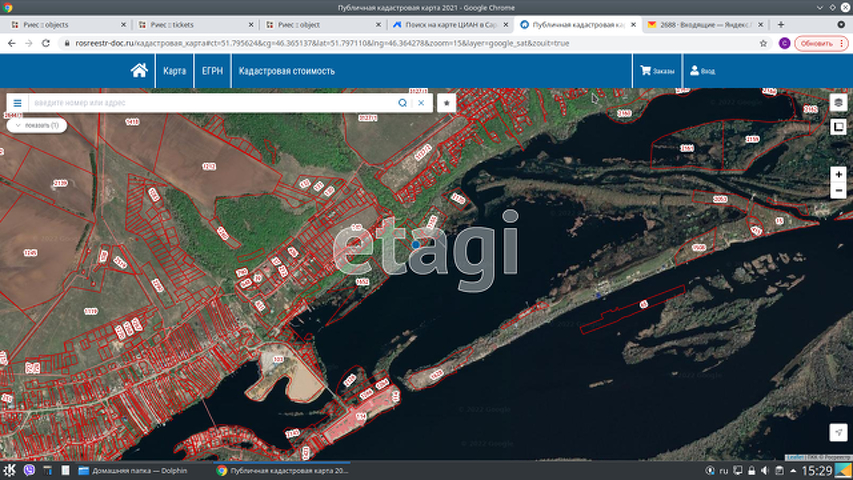Open the map layers selector
This screenshot has width=853, height=480.
tap(838, 102)
